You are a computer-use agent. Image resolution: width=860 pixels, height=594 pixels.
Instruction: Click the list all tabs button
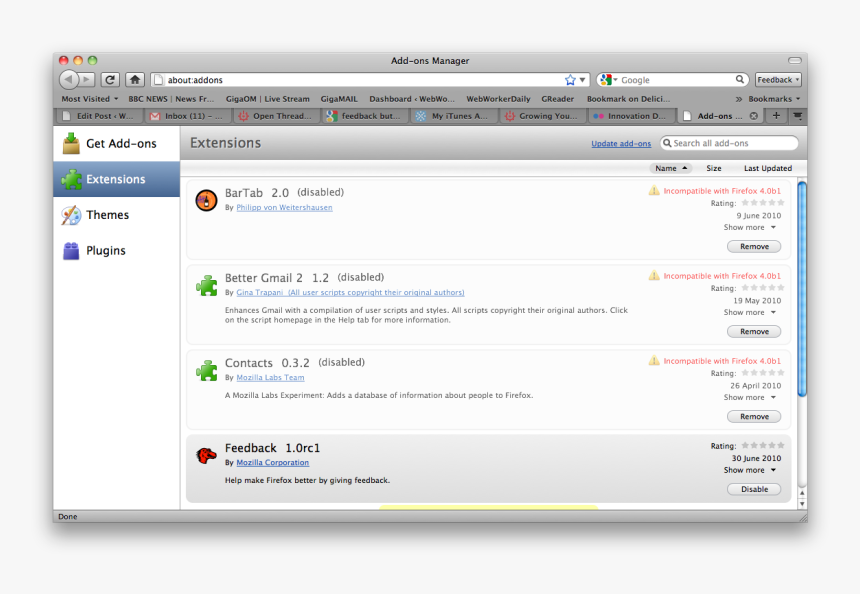(797, 116)
